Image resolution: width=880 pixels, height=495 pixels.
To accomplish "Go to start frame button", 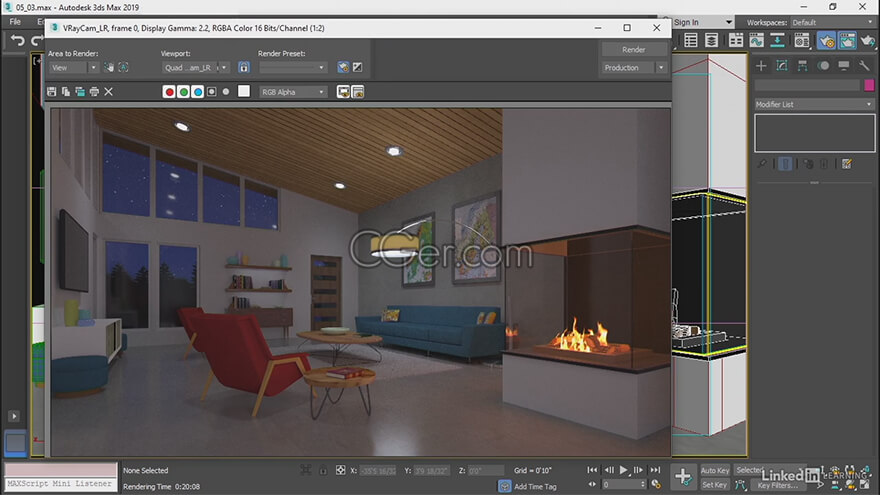I will tap(592, 470).
